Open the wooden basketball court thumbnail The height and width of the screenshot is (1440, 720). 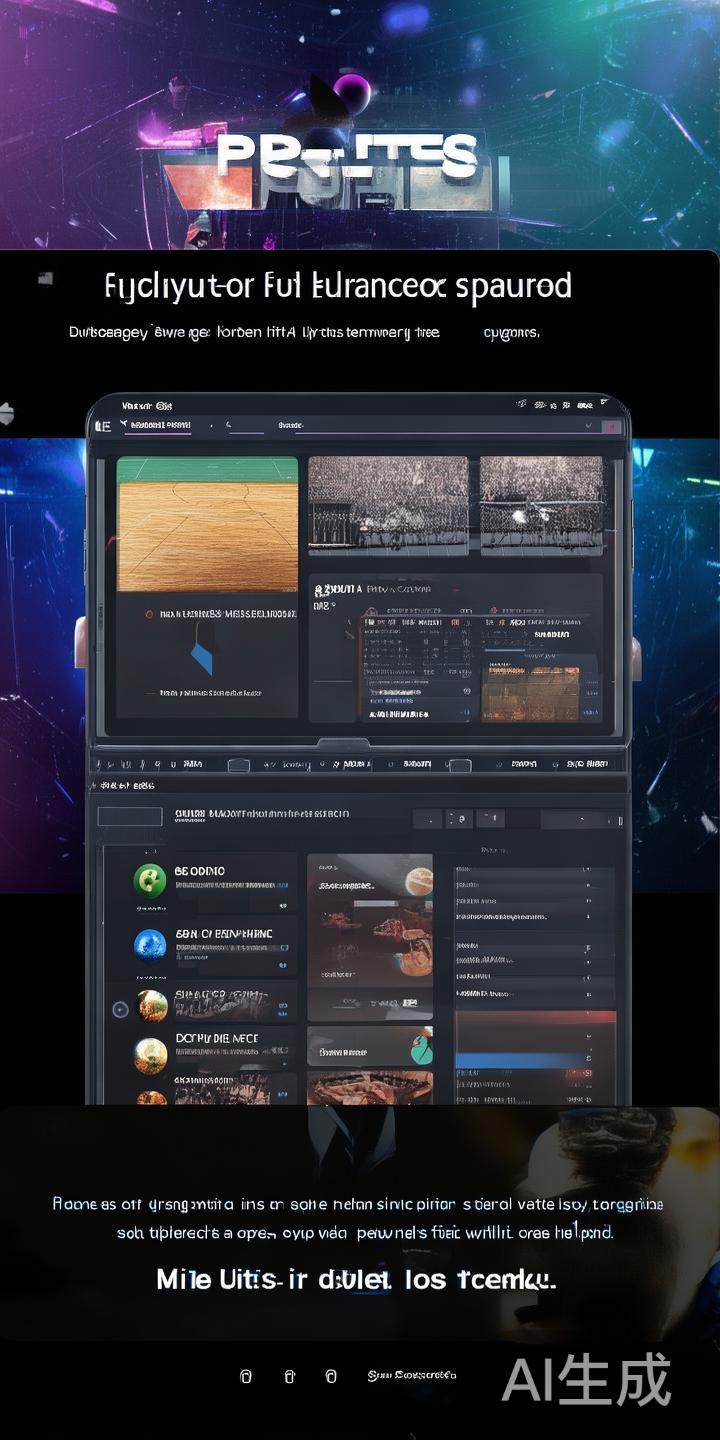click(207, 525)
